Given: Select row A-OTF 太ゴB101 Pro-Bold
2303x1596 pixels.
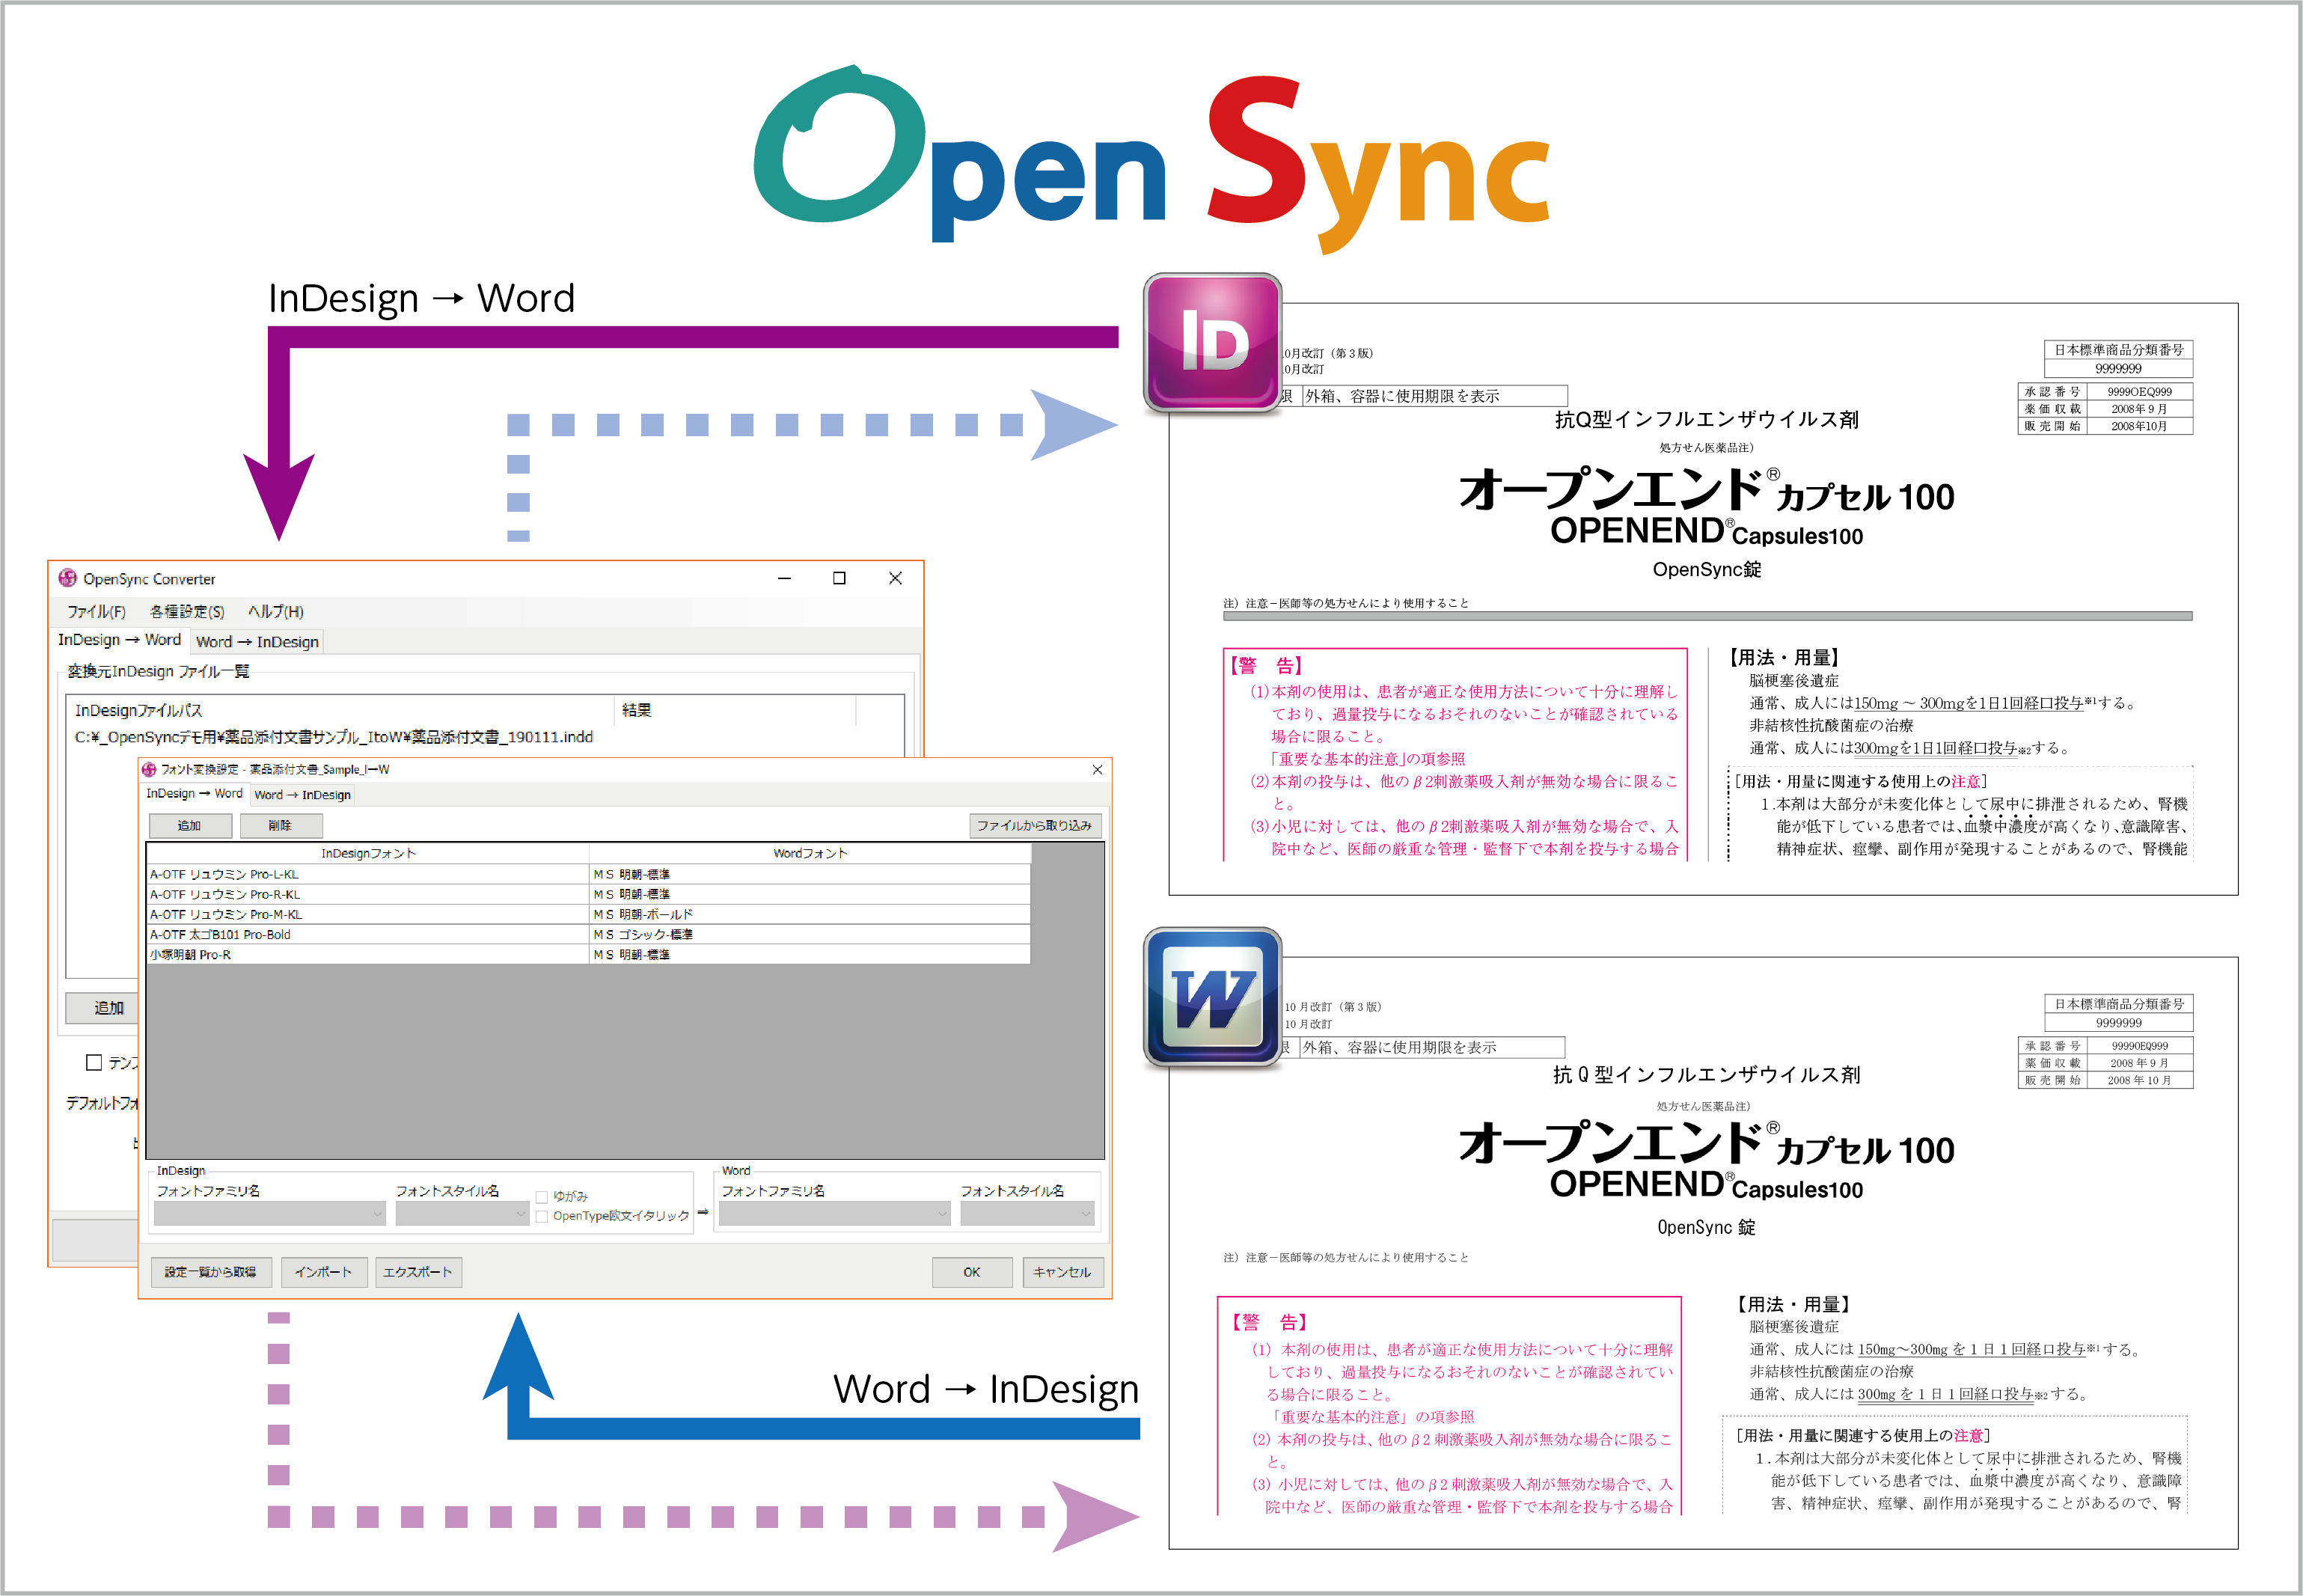Looking at the screenshot, I should [368, 934].
